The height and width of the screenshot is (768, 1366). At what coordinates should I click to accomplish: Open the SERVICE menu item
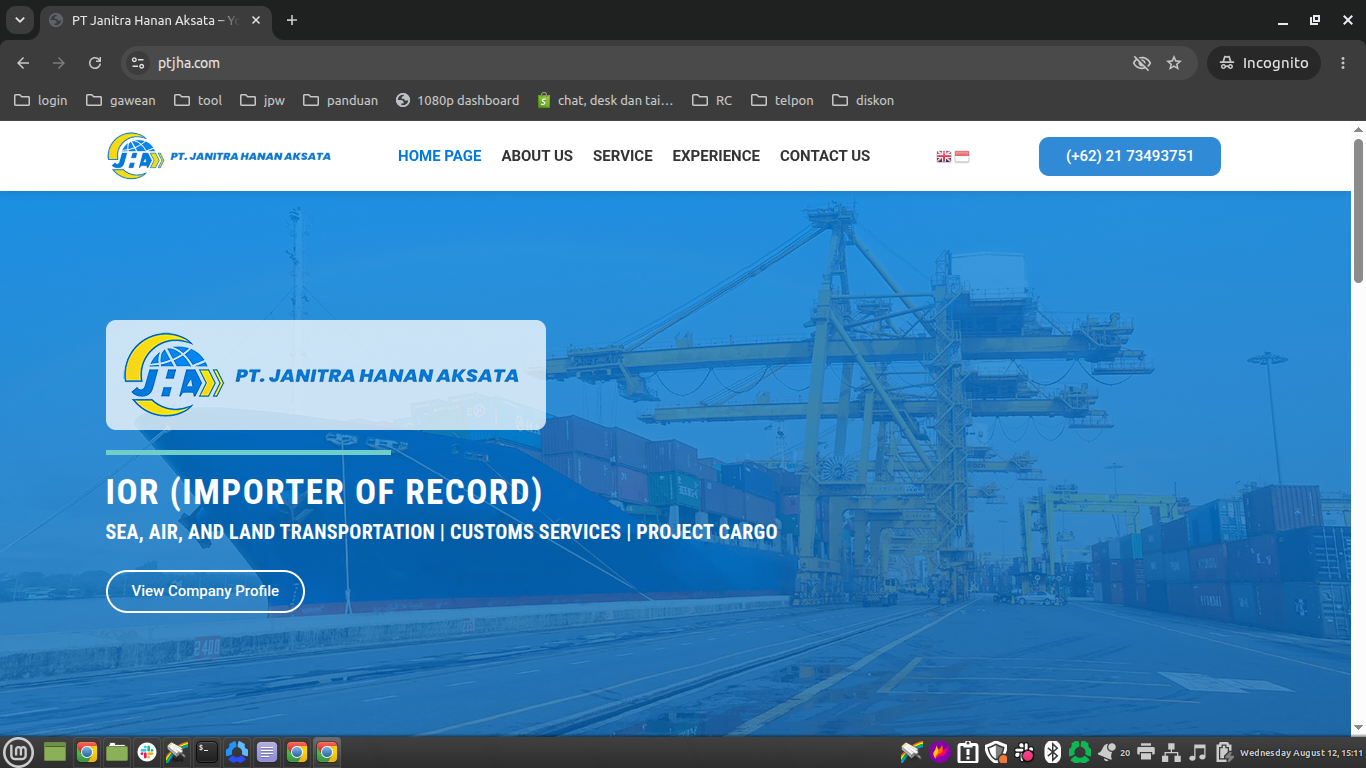tap(623, 156)
